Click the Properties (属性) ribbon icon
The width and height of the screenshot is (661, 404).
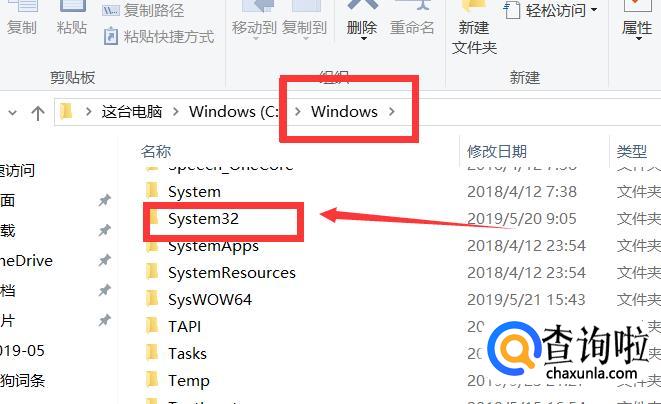[637, 5]
